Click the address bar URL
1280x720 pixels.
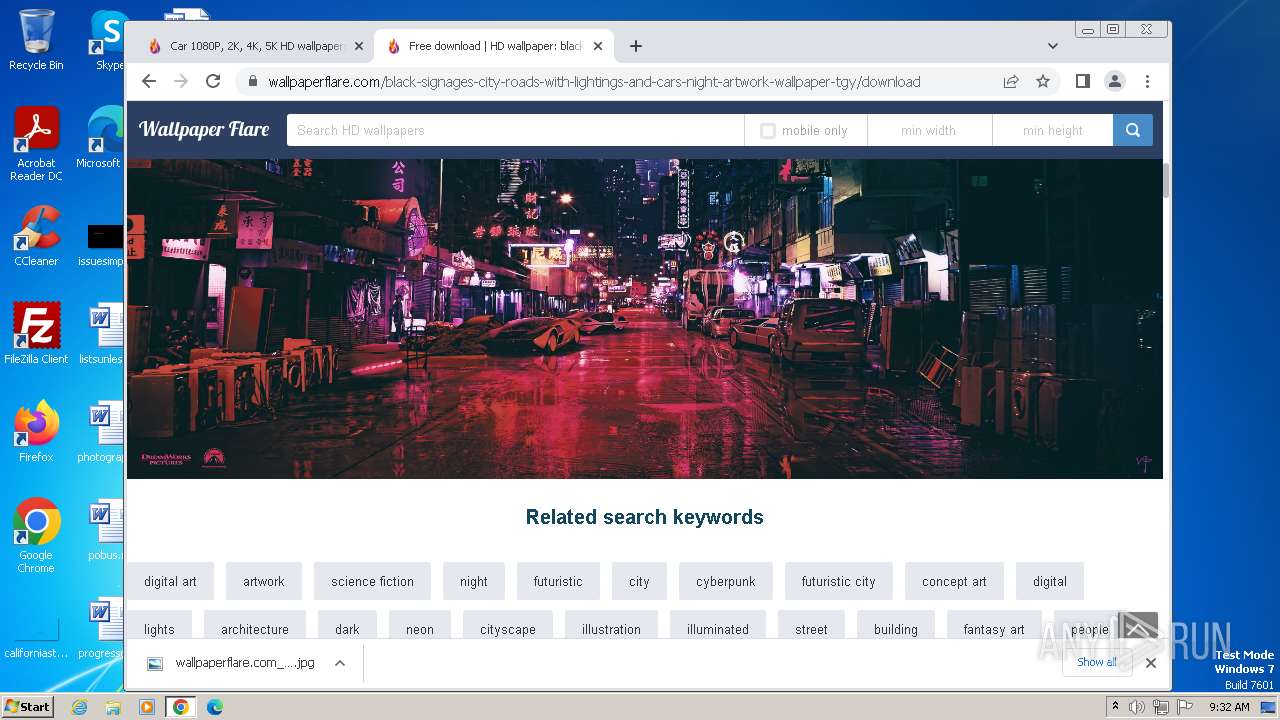(594, 82)
